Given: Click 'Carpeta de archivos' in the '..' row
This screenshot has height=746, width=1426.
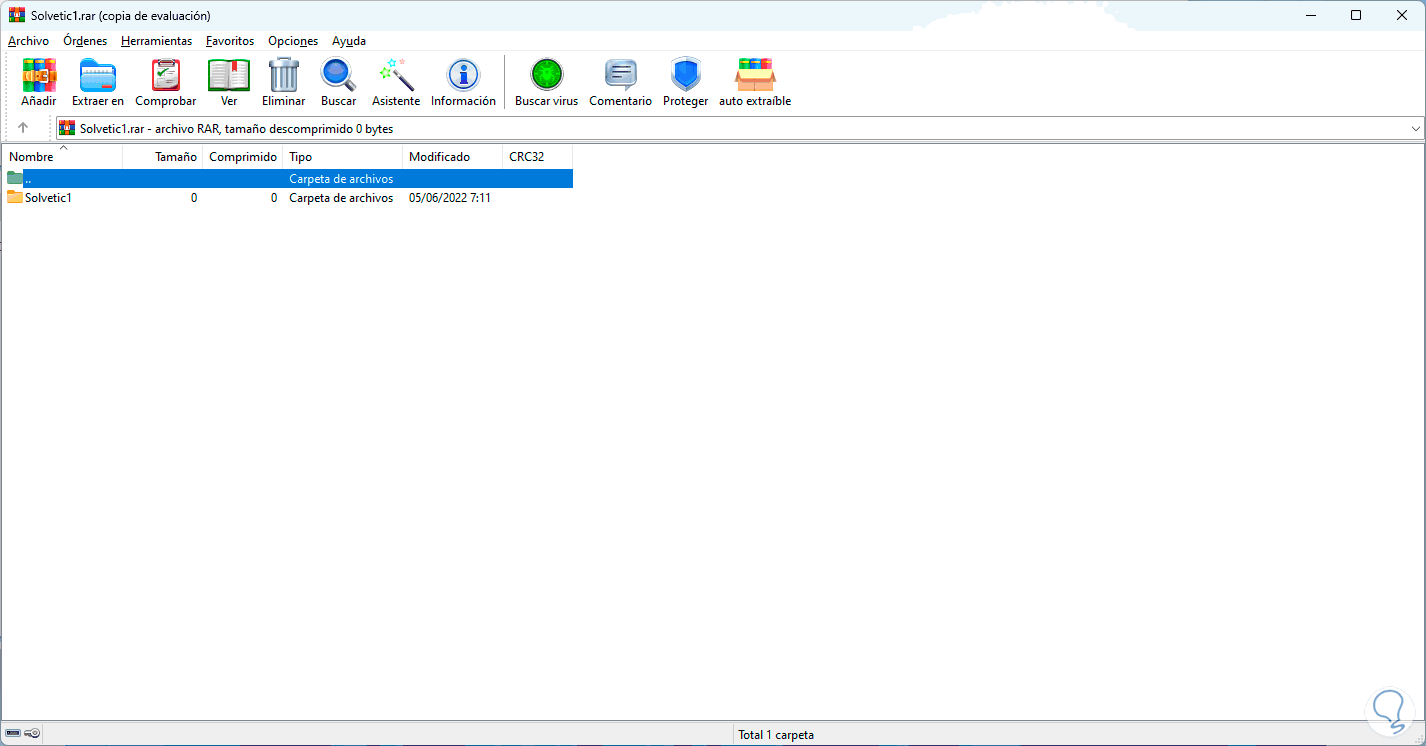Looking at the screenshot, I should pos(341,179).
